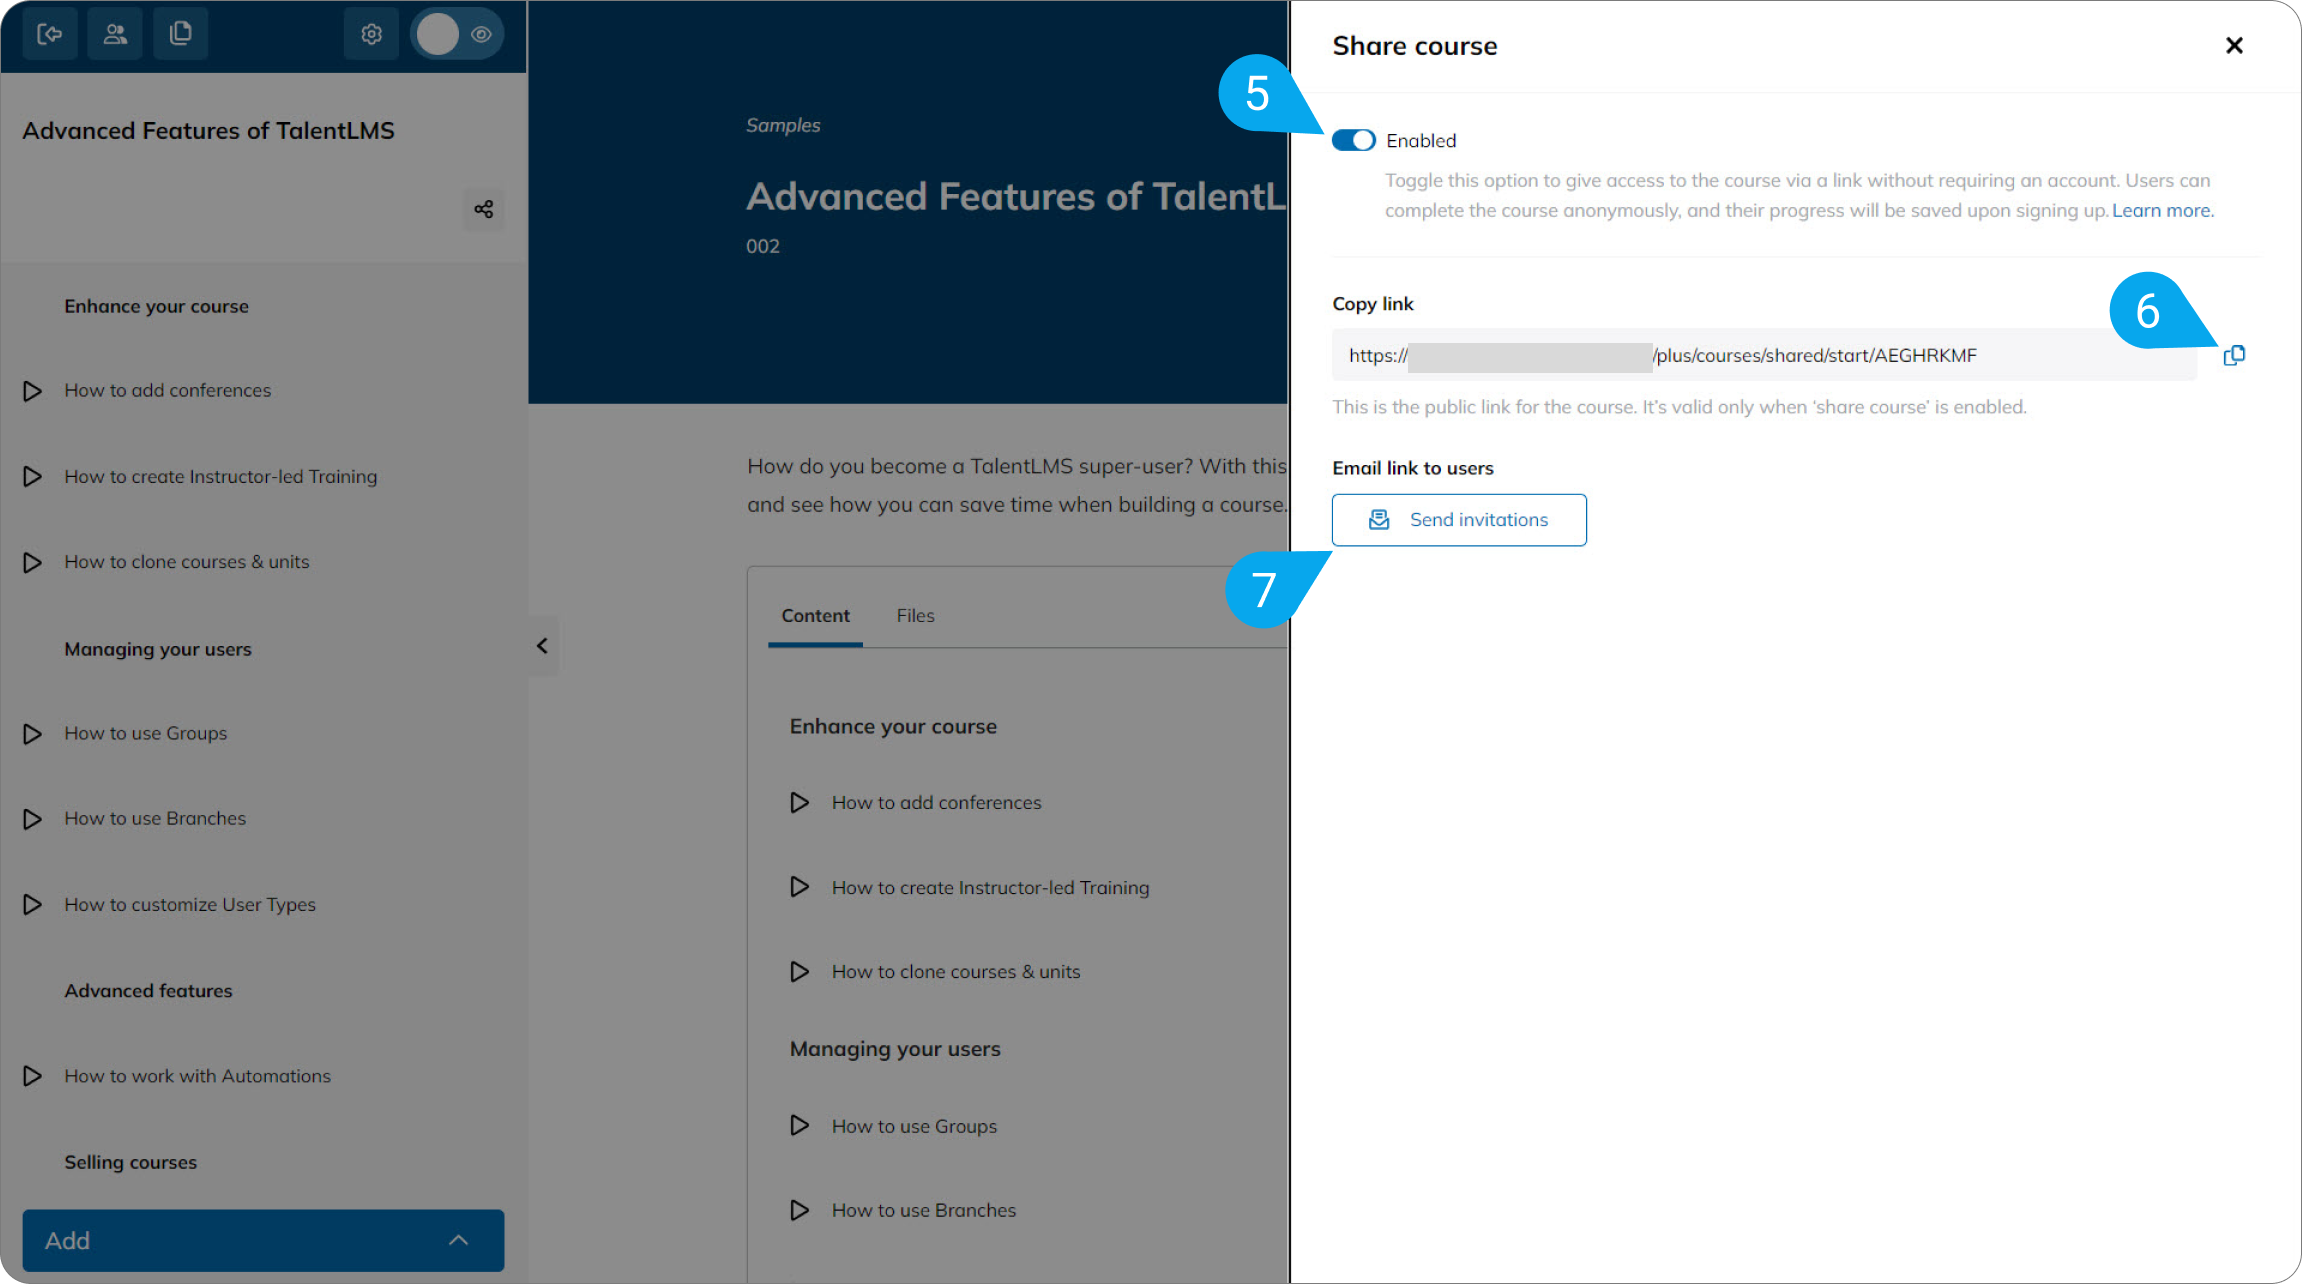This screenshot has width=2302, height=1284.
Task: Click play icon beside sidebar How to work with Automations
Action: [32, 1076]
